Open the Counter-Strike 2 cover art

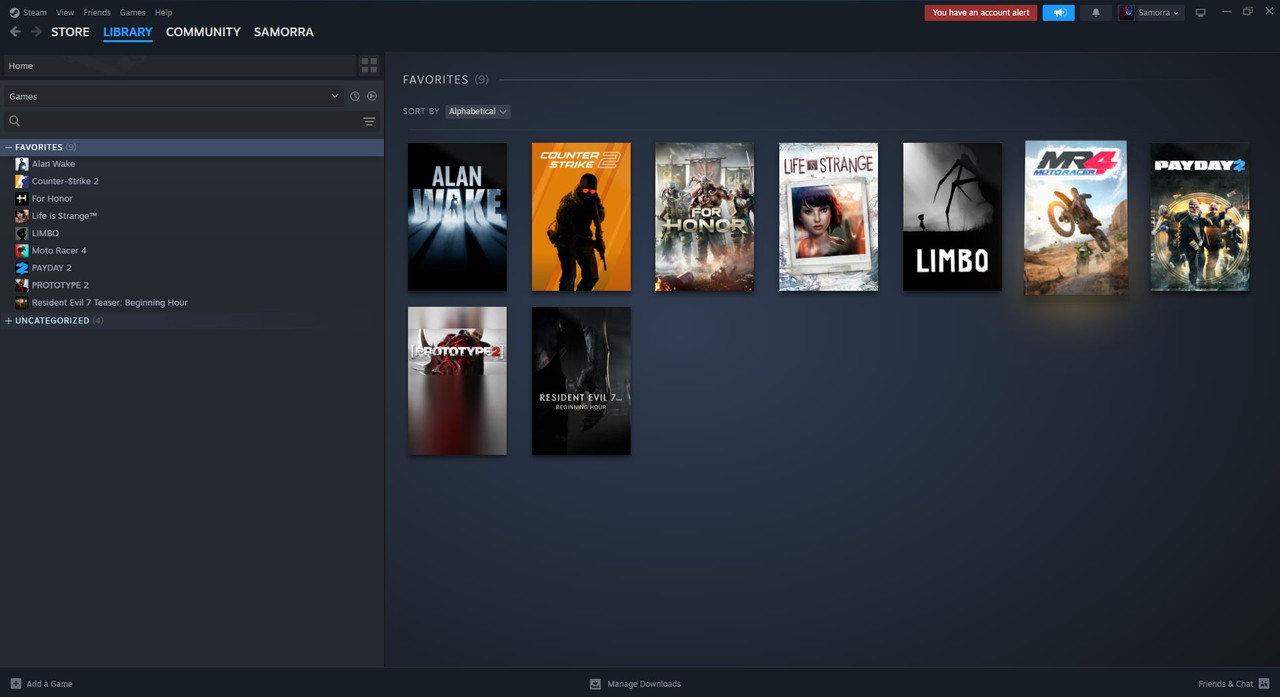click(581, 217)
